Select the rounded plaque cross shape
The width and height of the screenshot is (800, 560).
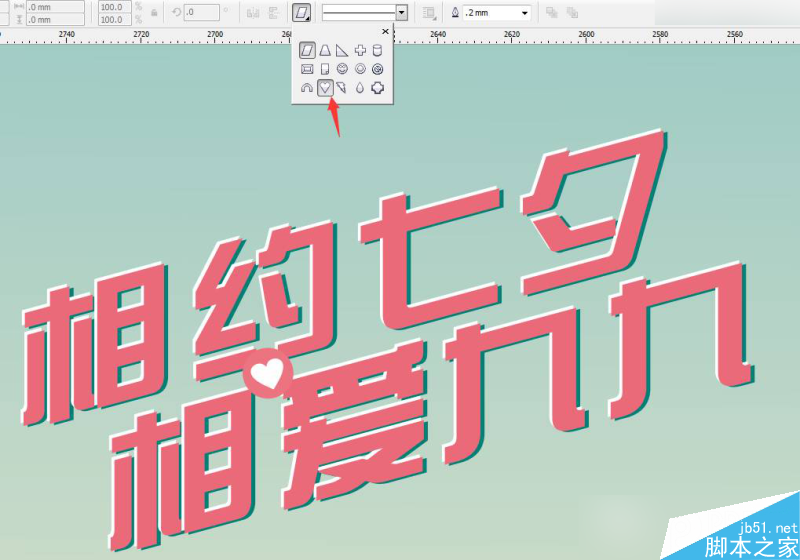pos(378,88)
